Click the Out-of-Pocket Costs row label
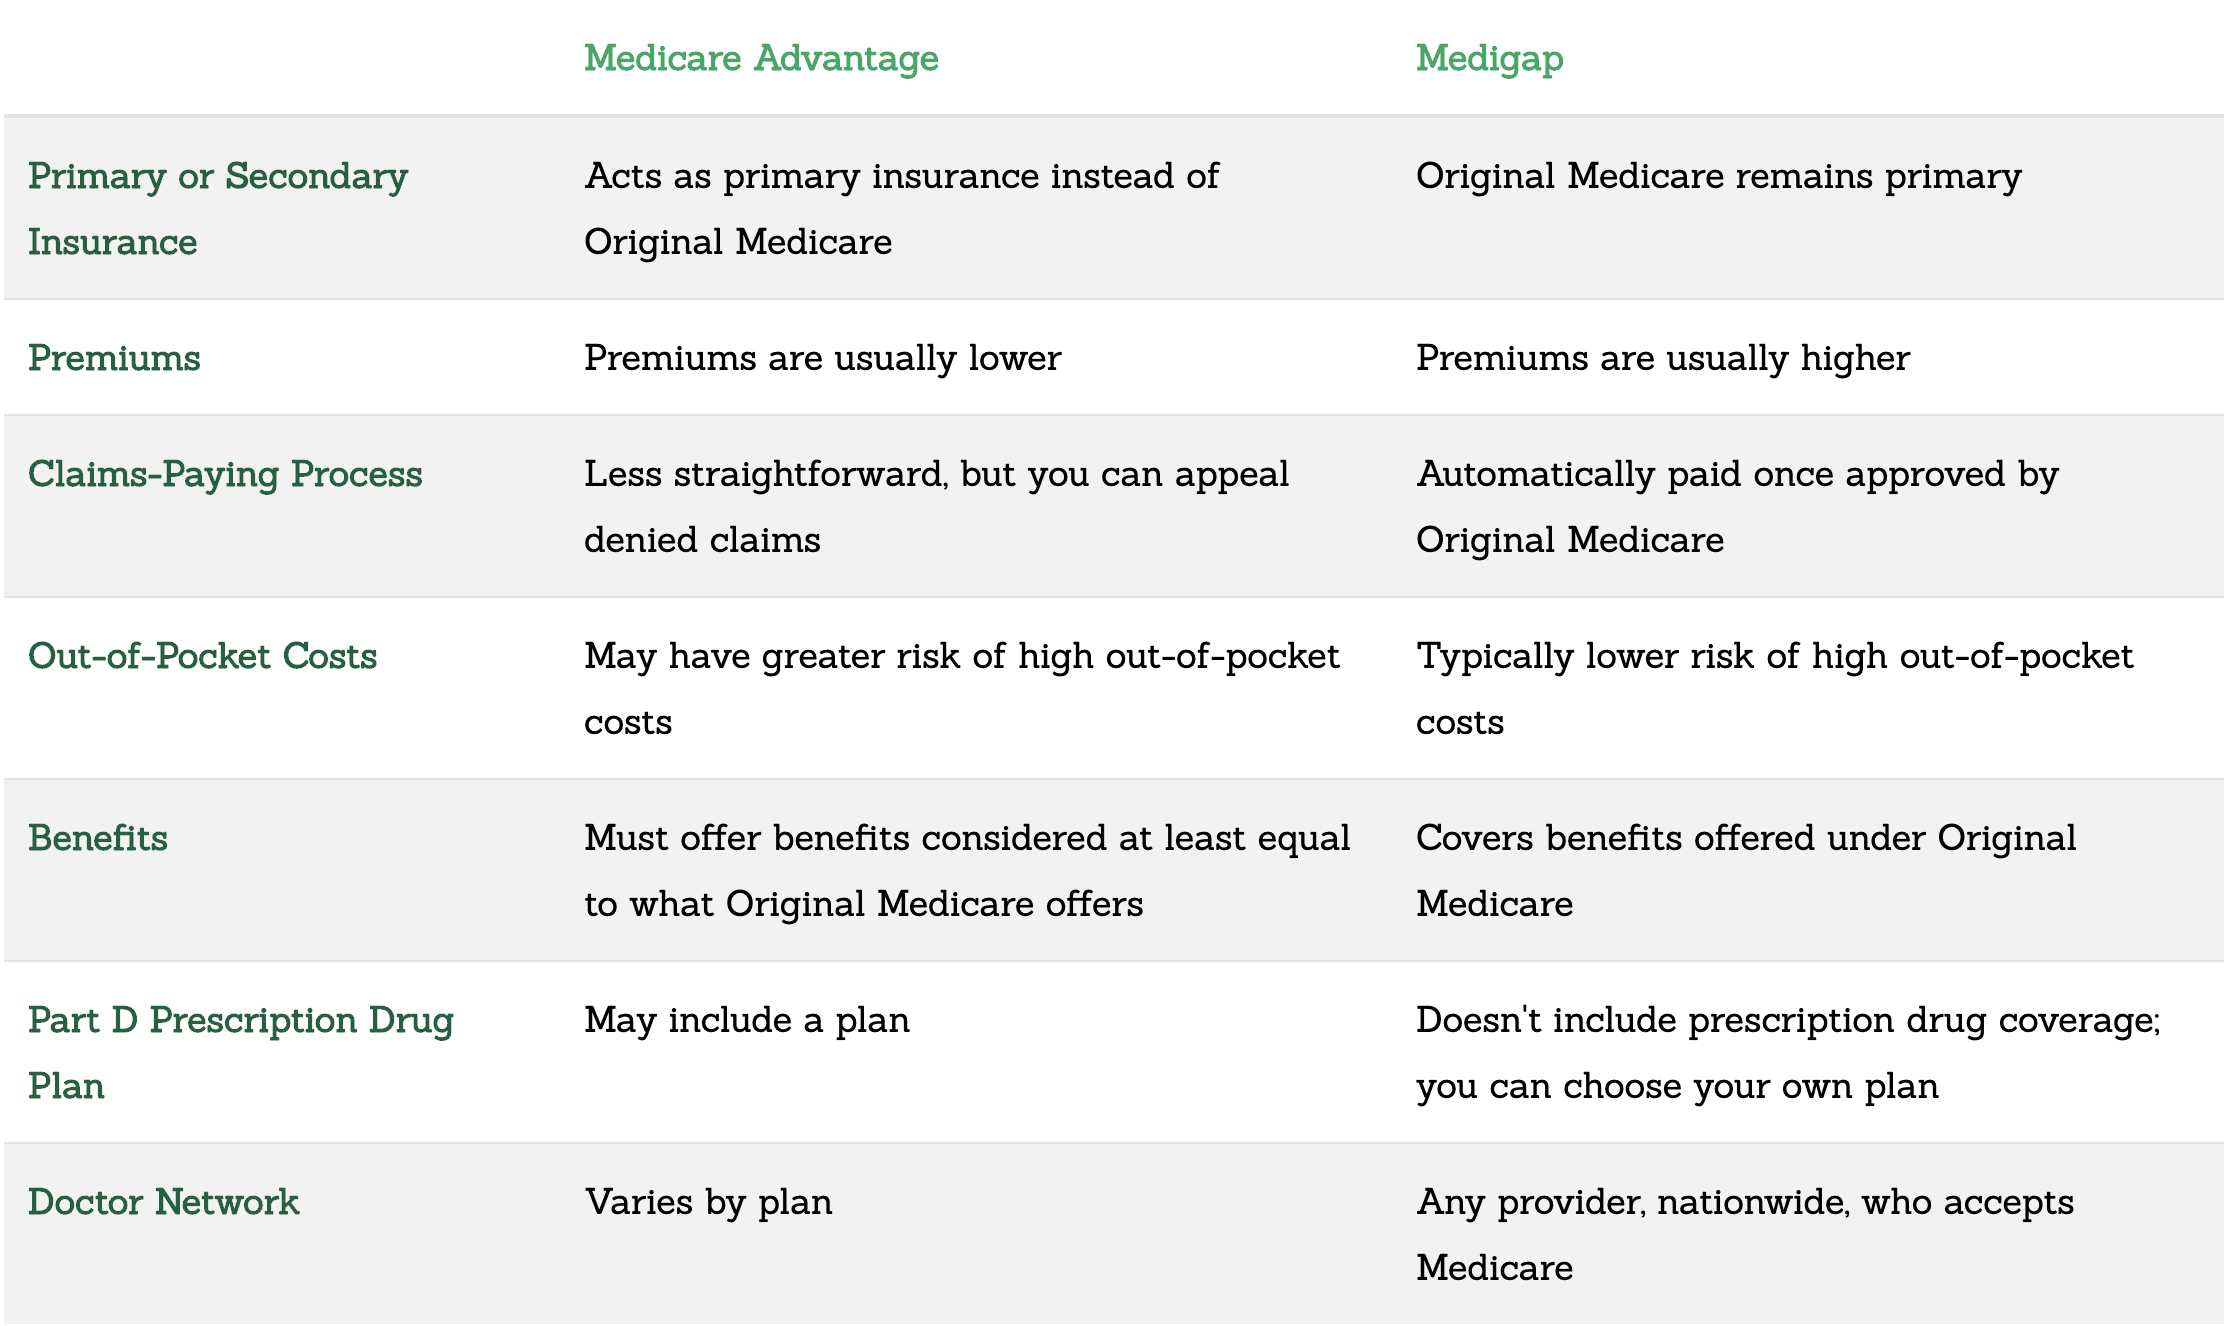 click(x=202, y=656)
